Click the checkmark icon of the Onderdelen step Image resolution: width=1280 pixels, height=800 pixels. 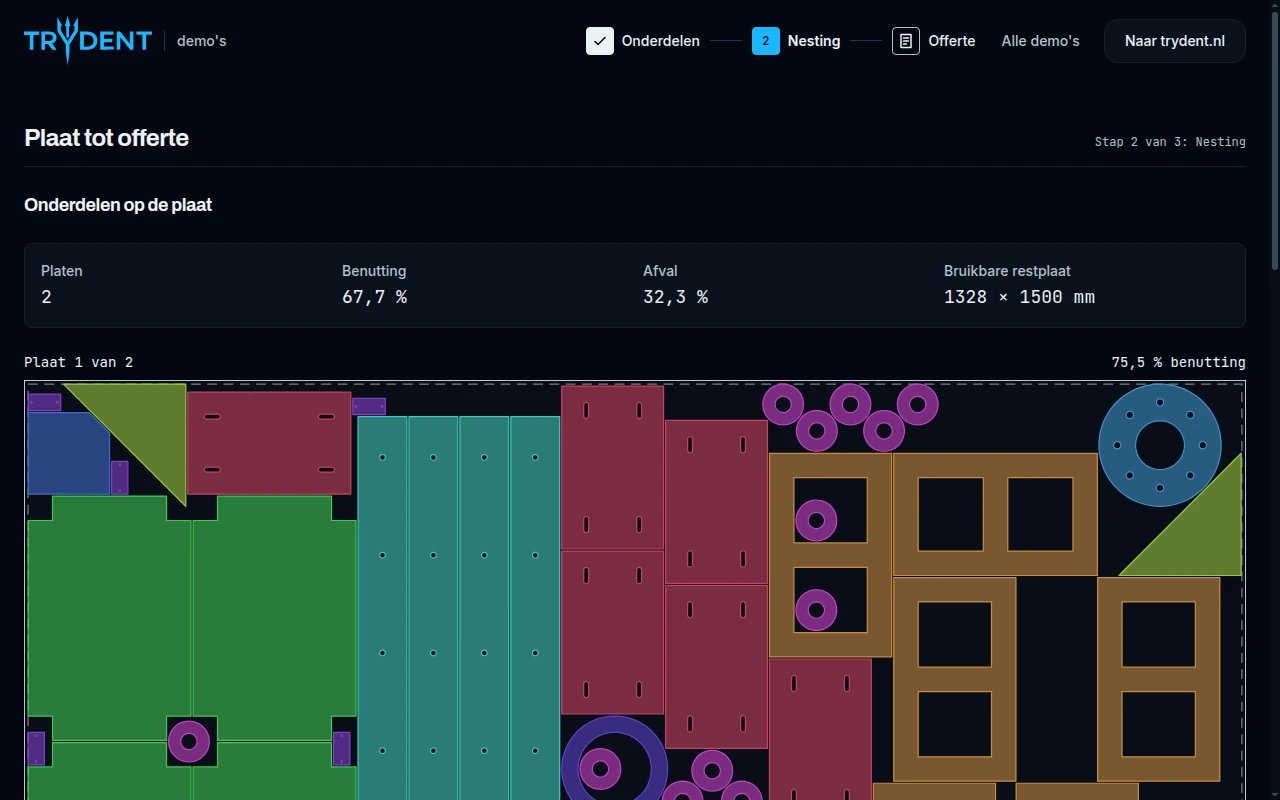coord(600,41)
